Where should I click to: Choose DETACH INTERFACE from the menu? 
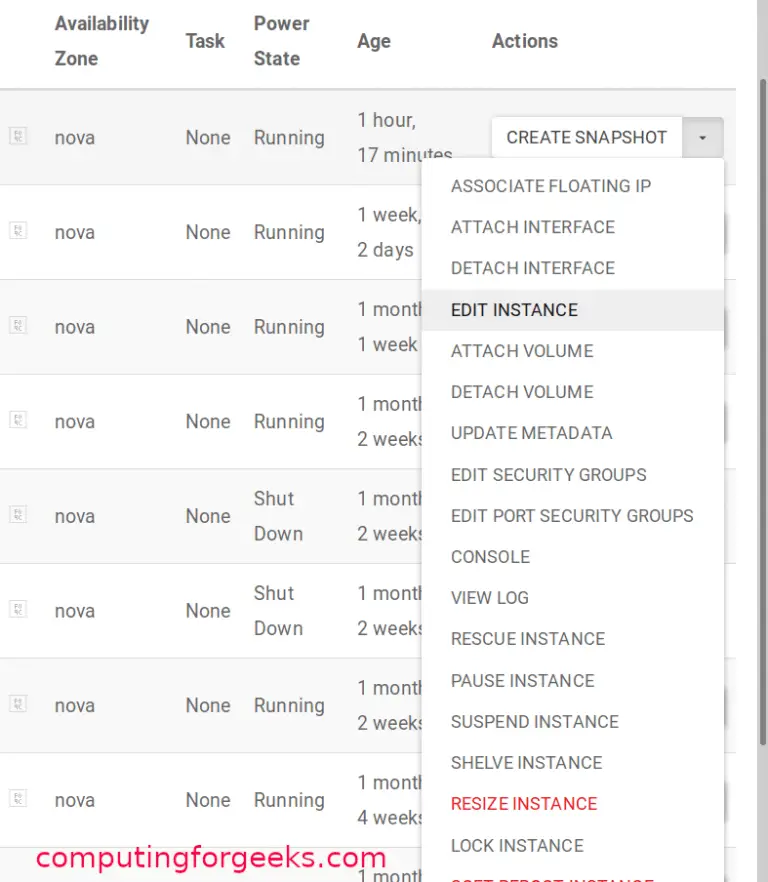(x=533, y=268)
